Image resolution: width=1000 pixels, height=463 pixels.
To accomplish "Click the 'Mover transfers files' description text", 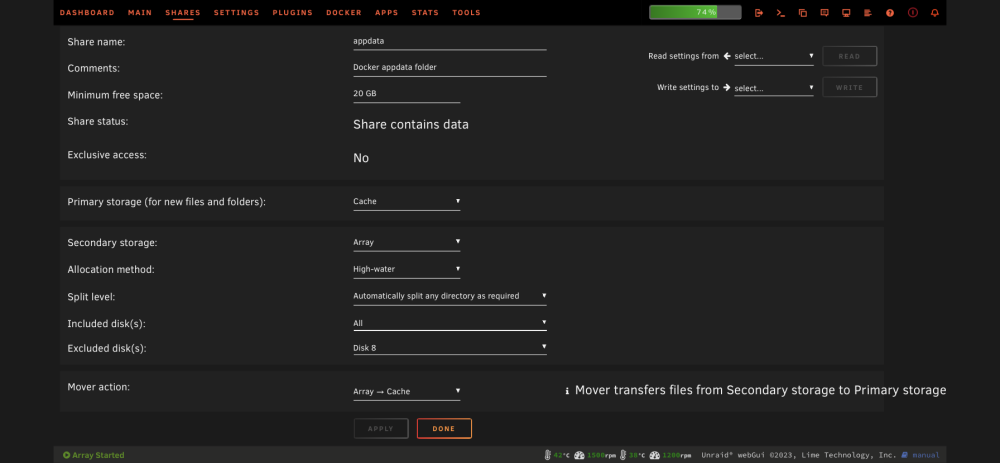I will point(760,390).
